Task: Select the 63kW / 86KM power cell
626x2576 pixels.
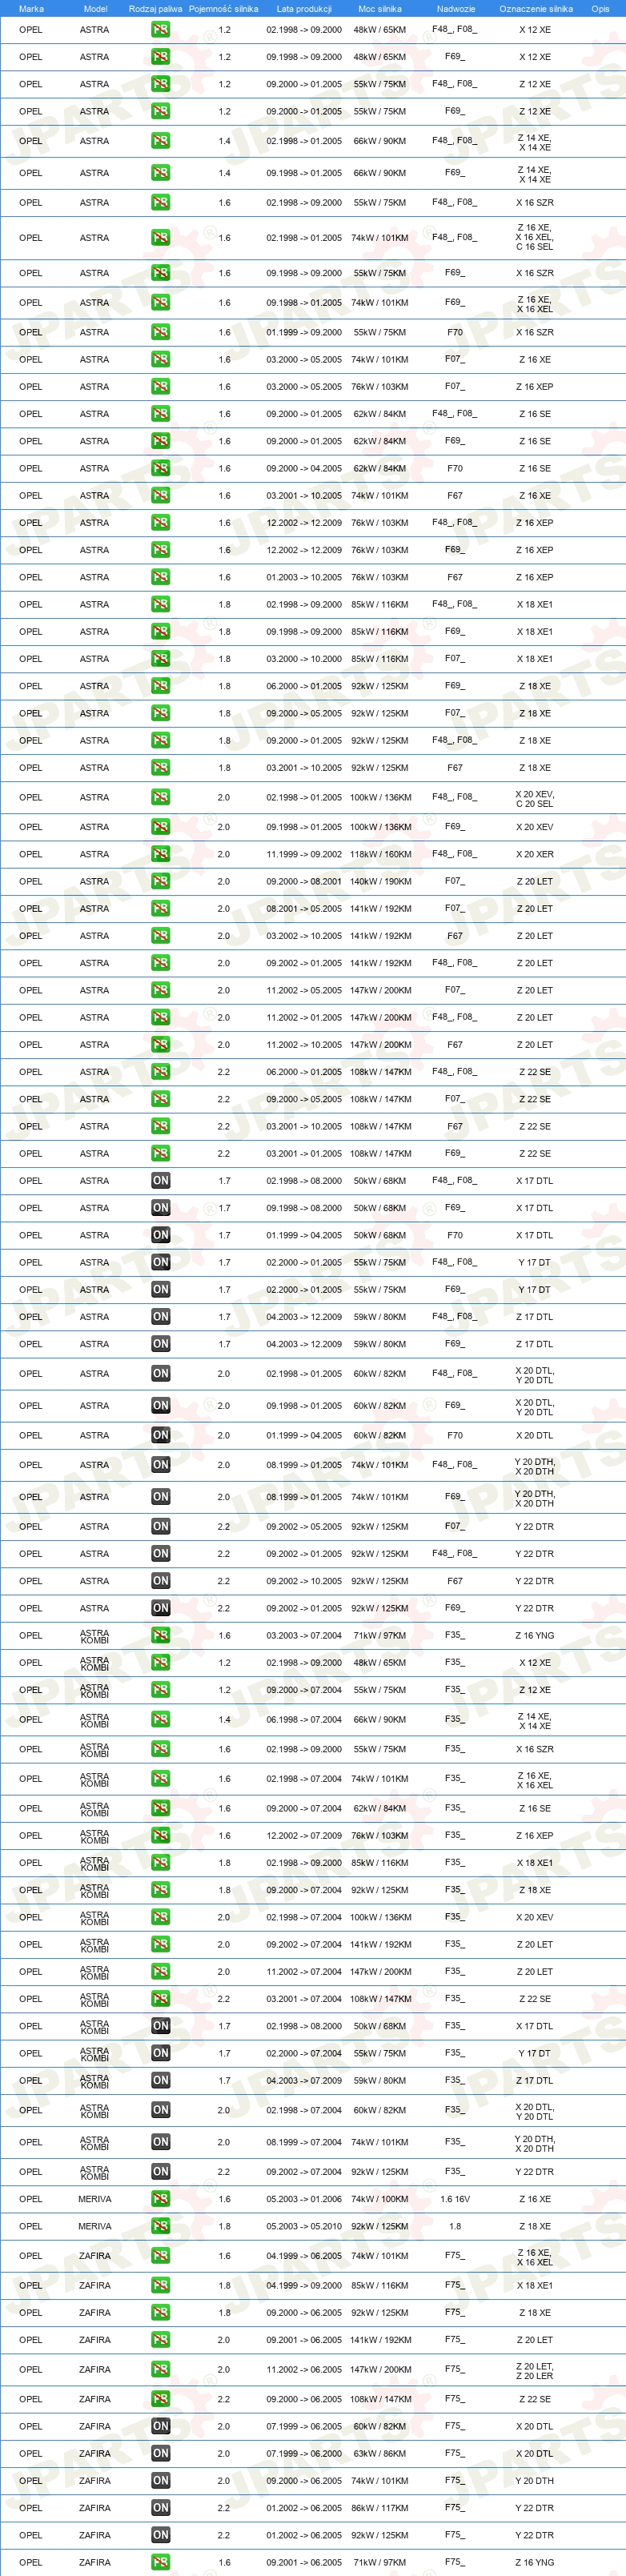Action: (380, 2453)
